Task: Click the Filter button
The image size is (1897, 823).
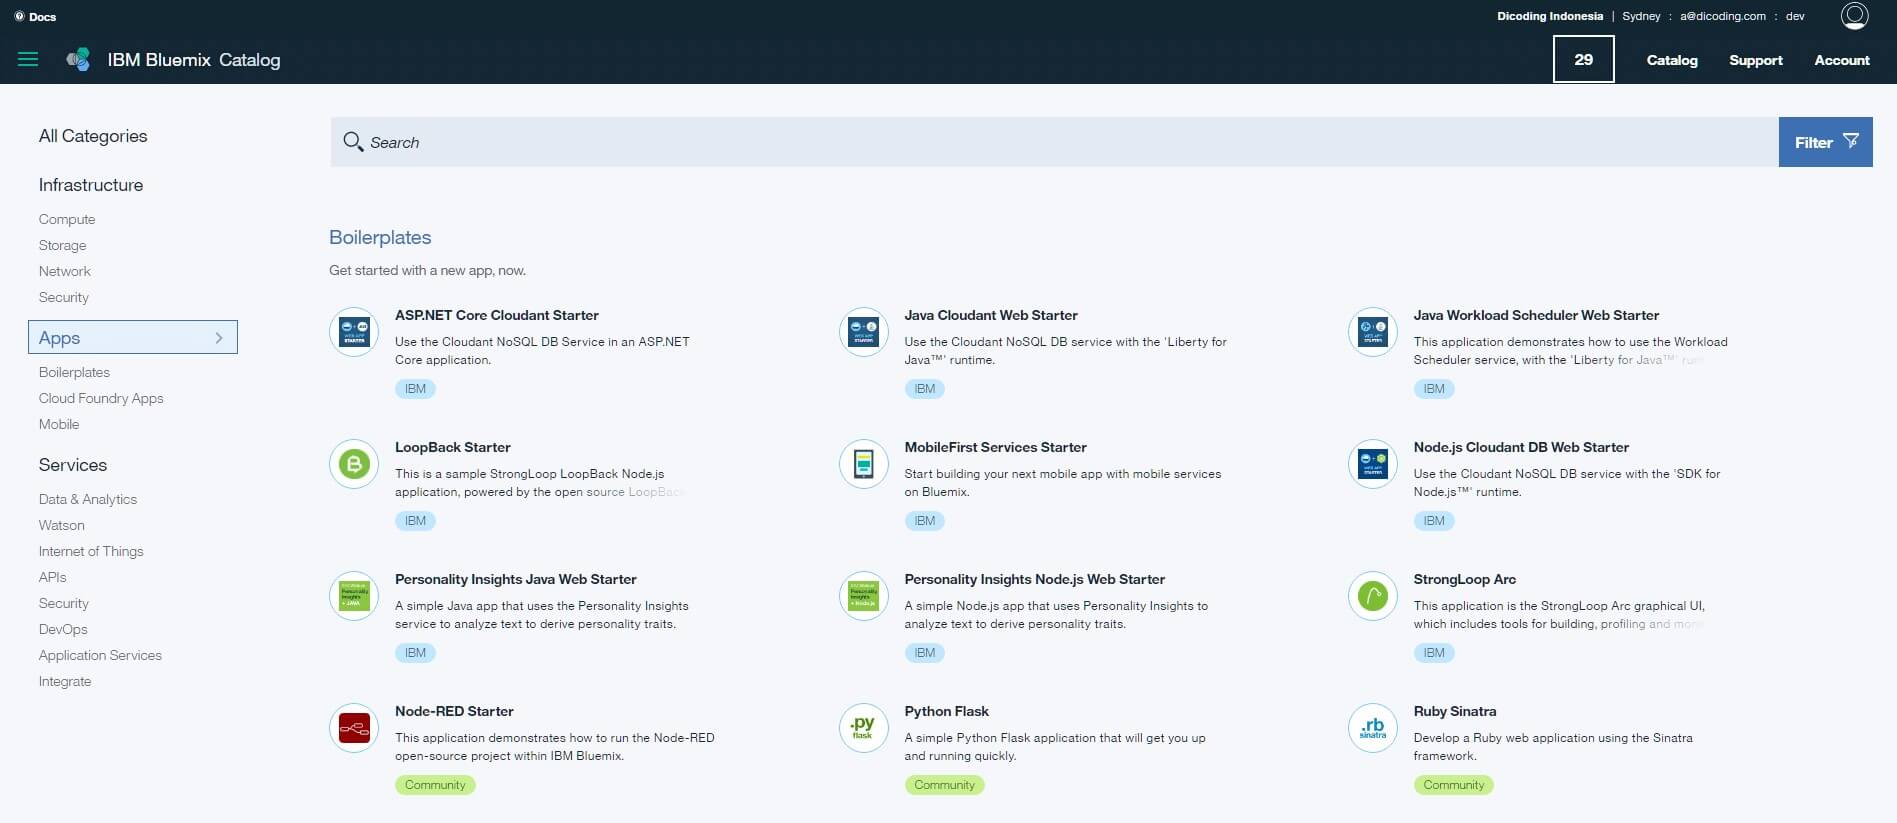Action: coord(1825,142)
